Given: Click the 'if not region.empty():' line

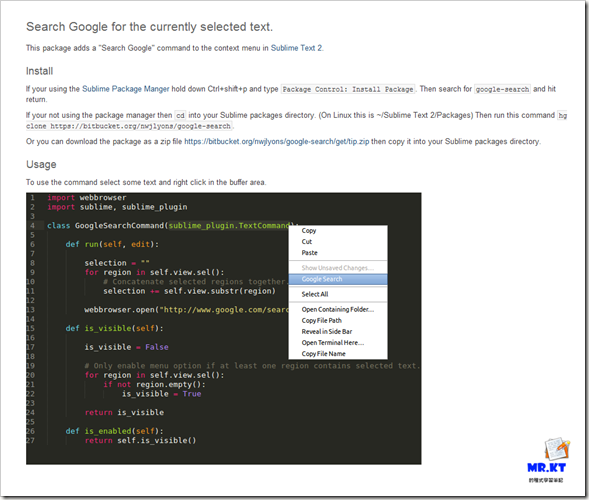Looking at the screenshot, I should 154,384.
